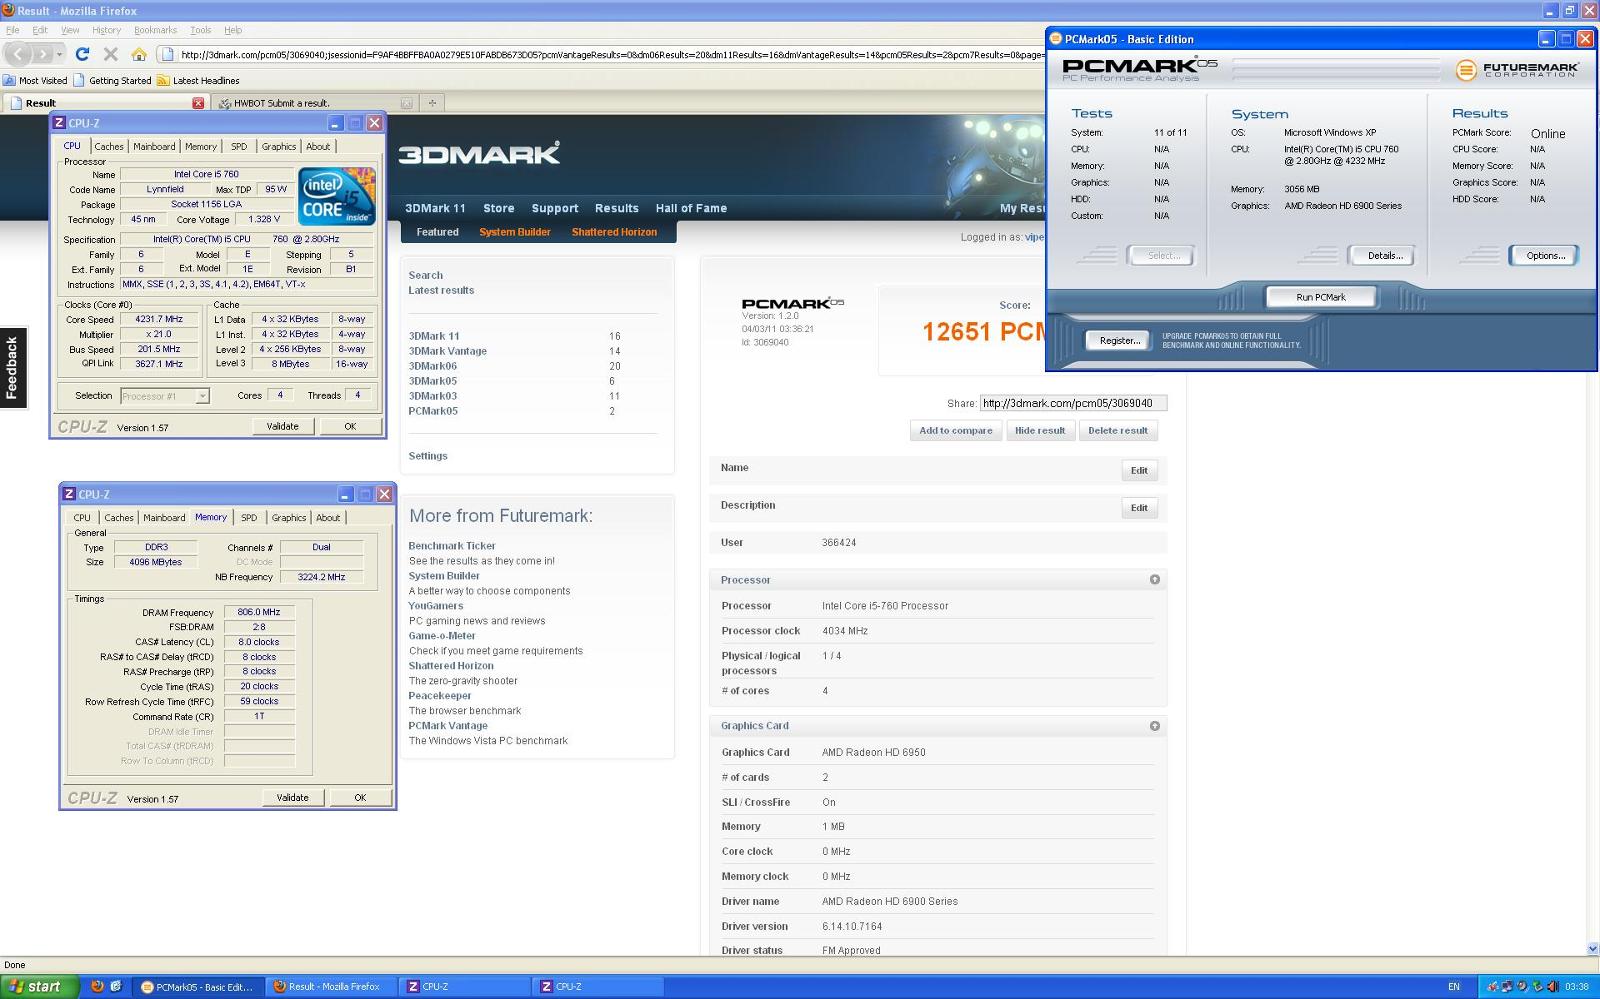
Task: Open the Benchmark Ticker link
Action: pyautogui.click(x=452, y=546)
